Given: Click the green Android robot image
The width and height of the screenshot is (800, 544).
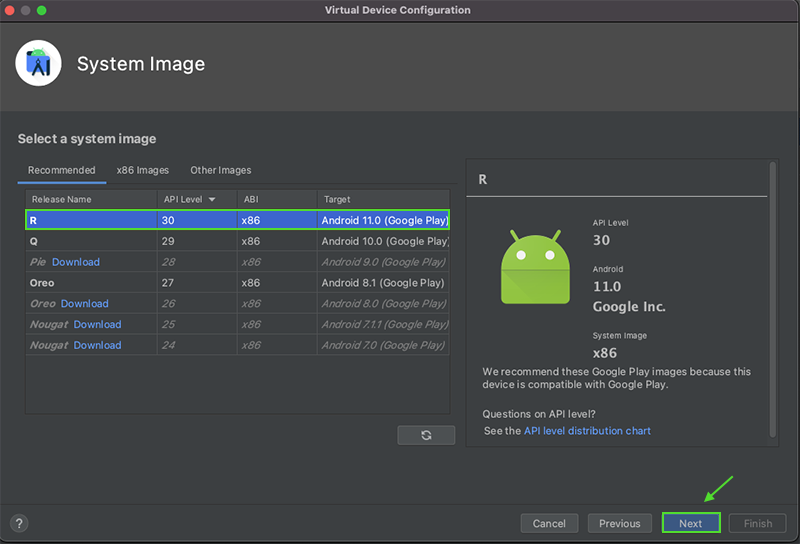Looking at the screenshot, I should coord(535,268).
